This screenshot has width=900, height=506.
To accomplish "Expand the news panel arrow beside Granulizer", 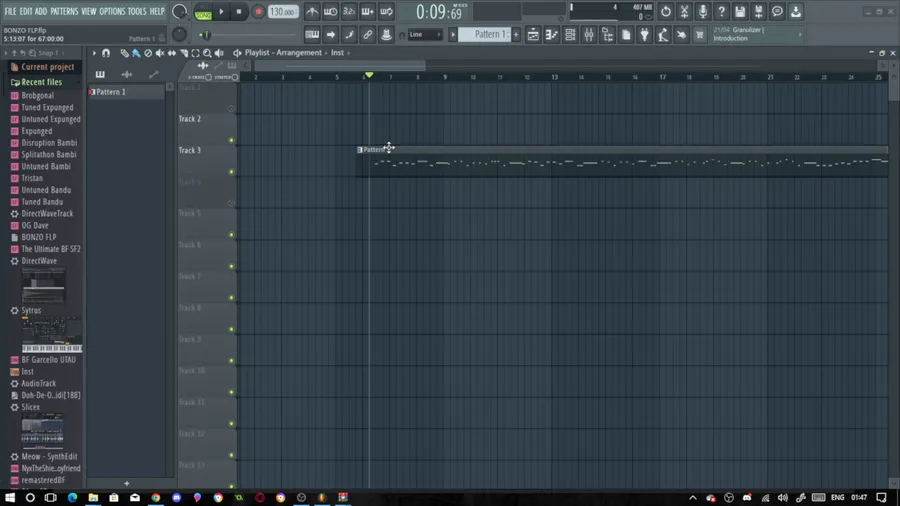I will [x=800, y=34].
